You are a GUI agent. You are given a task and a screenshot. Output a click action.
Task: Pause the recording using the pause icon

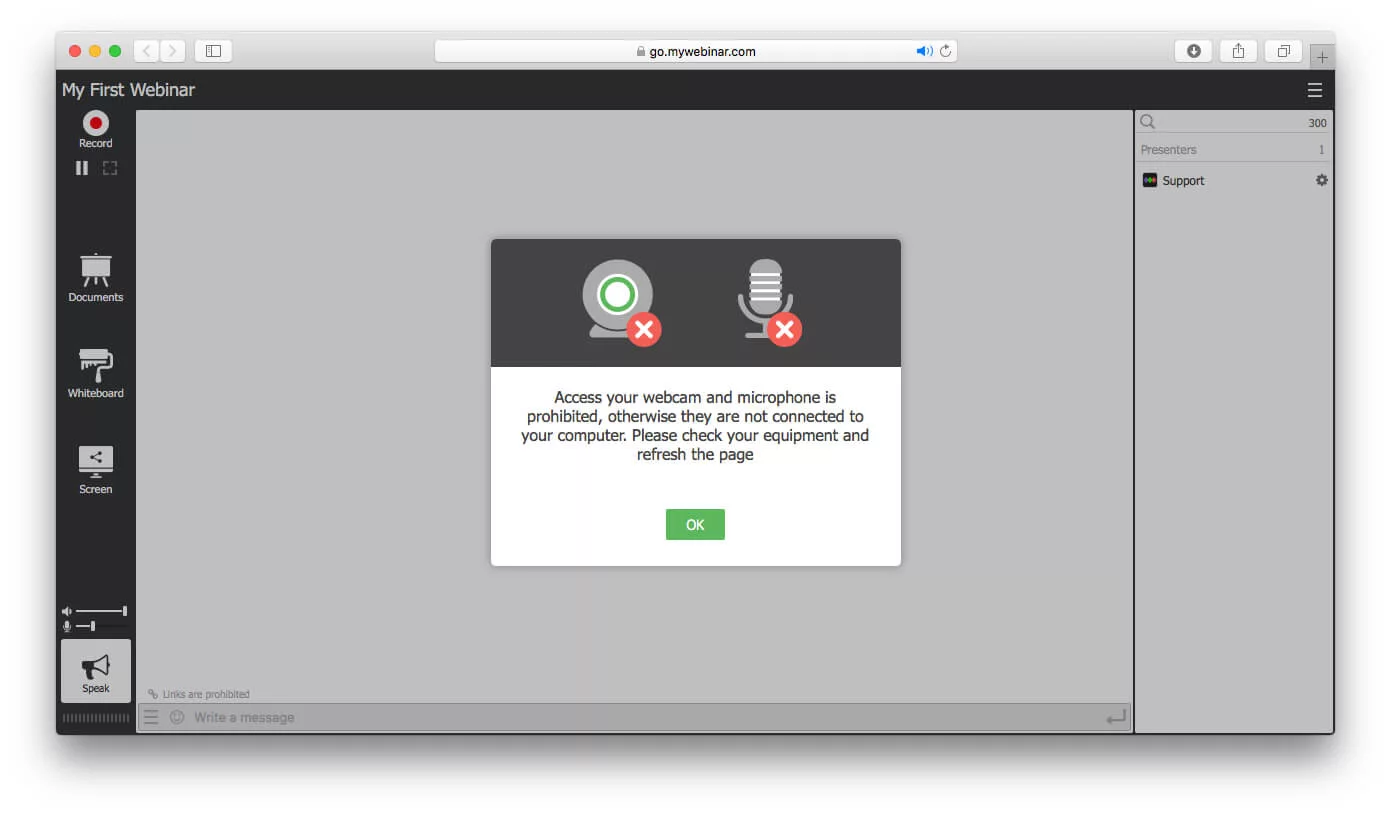[82, 167]
